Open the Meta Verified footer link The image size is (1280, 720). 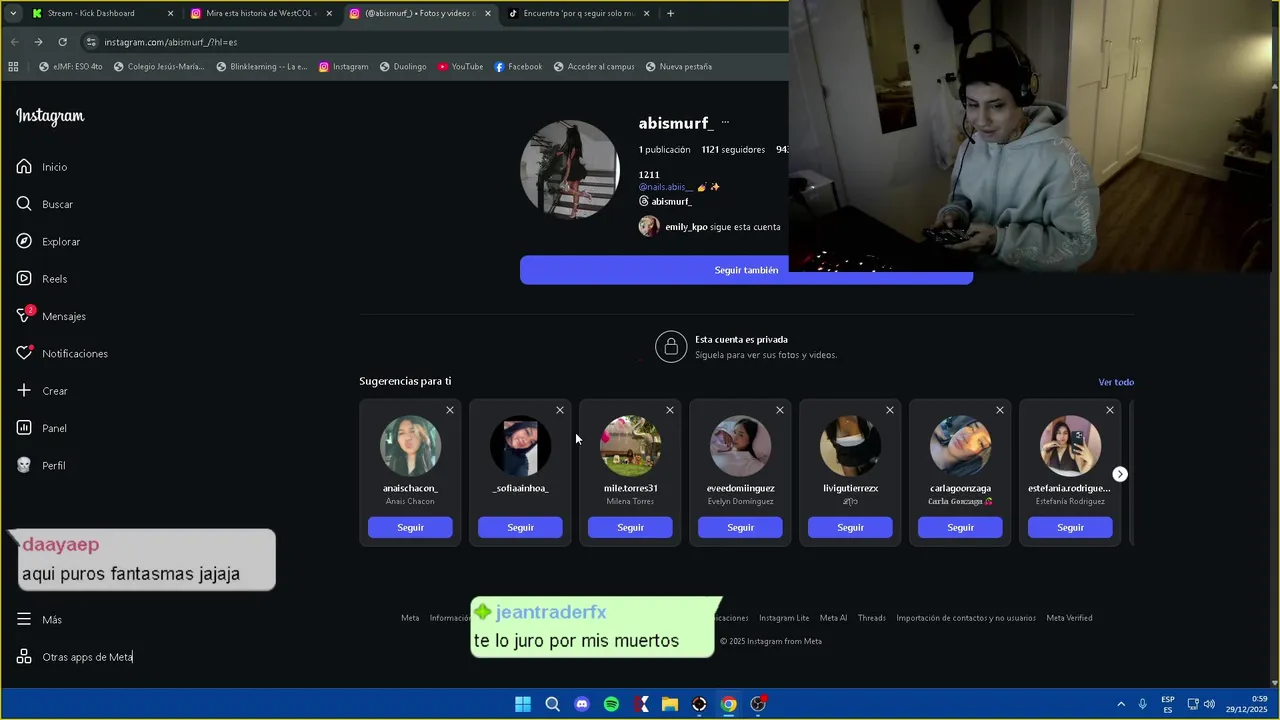[x=1069, y=618]
